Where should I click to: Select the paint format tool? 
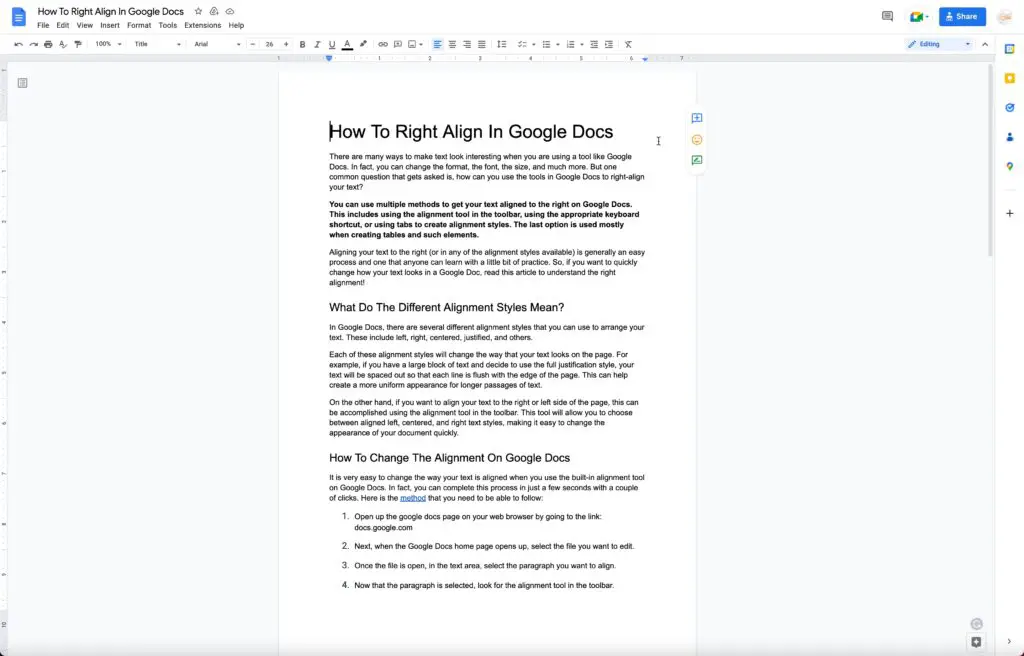(78, 44)
